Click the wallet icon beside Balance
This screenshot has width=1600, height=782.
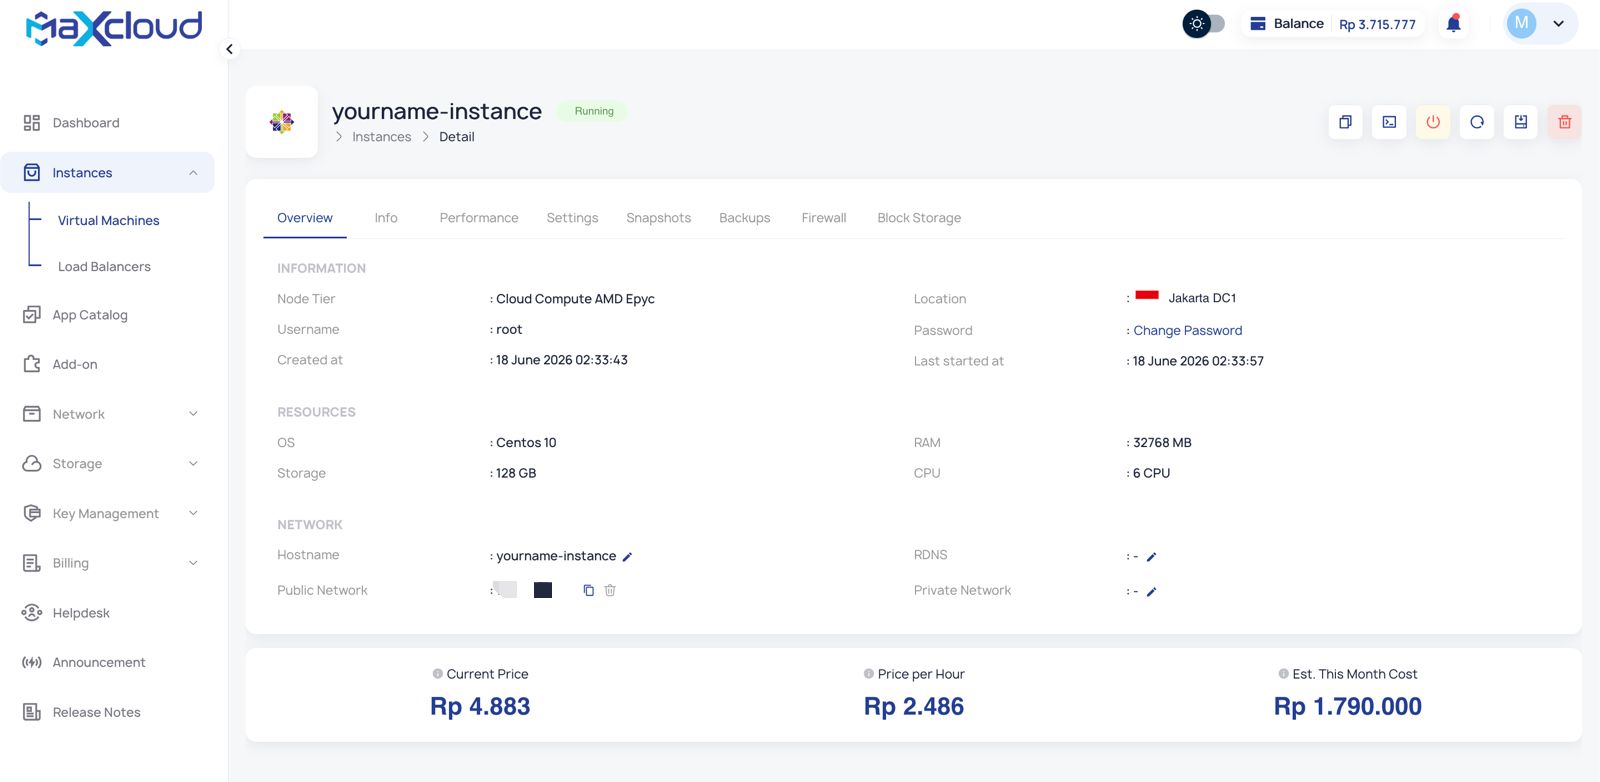pyautogui.click(x=1258, y=23)
